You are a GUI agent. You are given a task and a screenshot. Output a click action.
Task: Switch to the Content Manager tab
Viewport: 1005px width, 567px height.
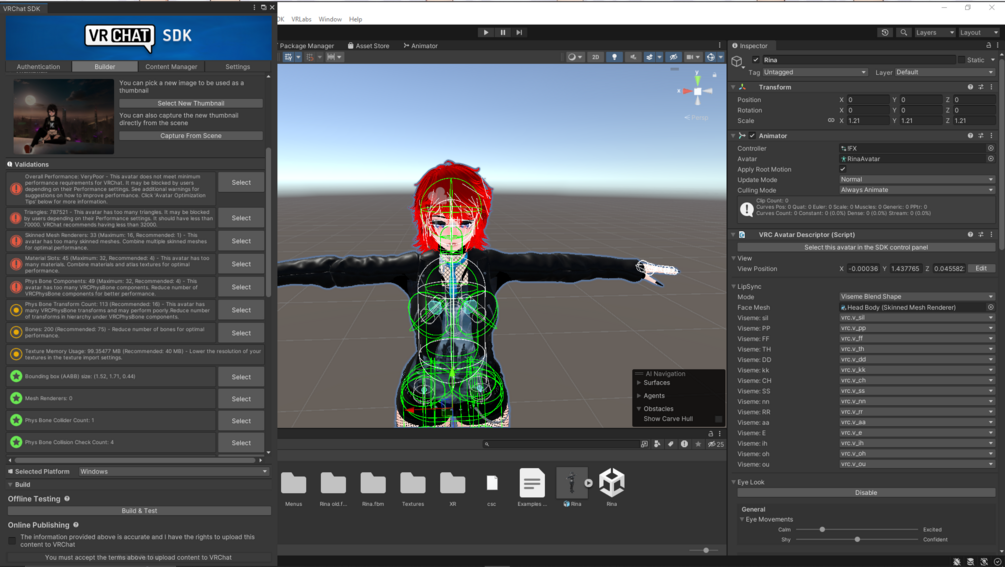[171, 67]
